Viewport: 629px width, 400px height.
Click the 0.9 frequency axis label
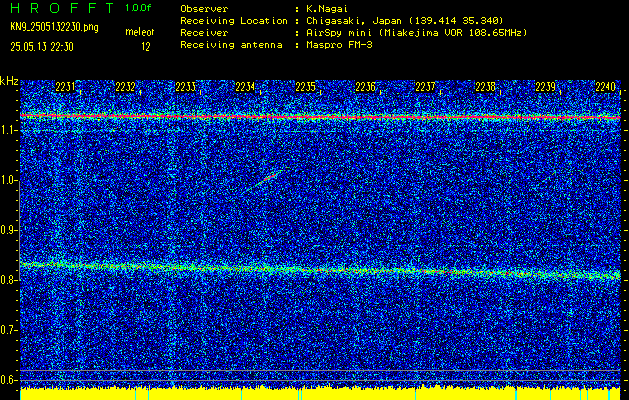tap(8, 230)
